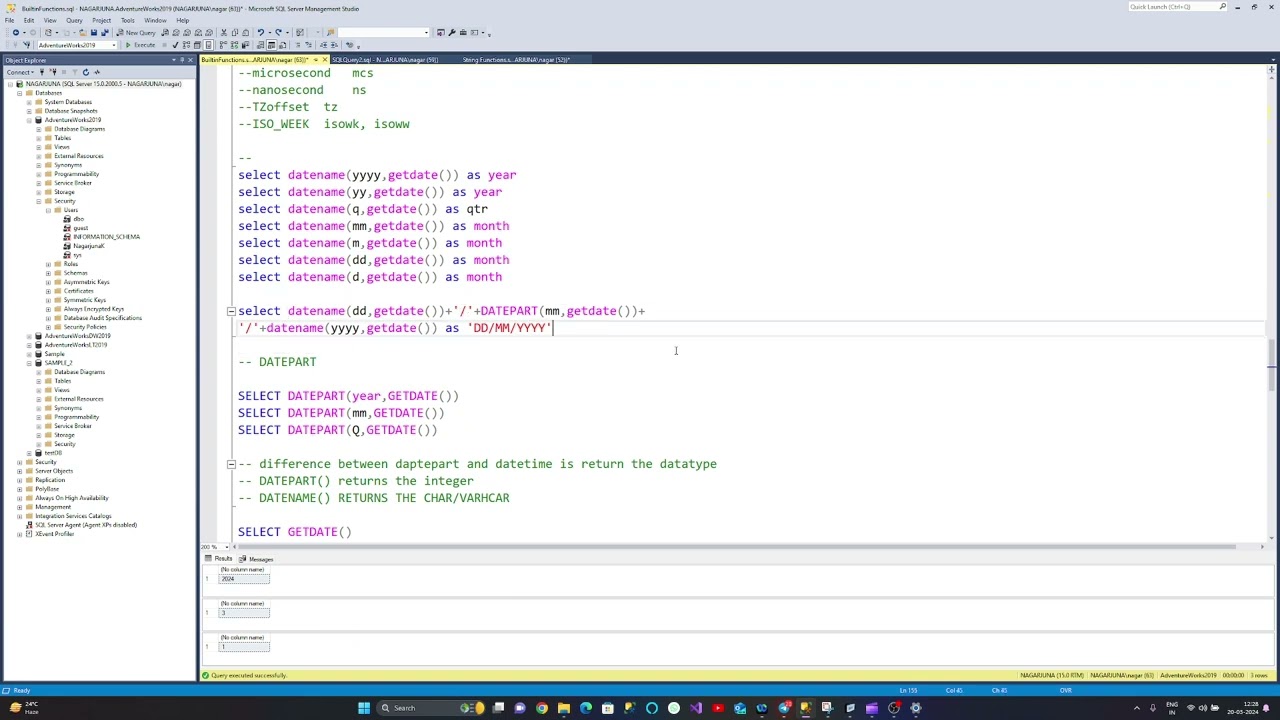
Task: Click the New Query toolbar button
Action: (x=136, y=32)
